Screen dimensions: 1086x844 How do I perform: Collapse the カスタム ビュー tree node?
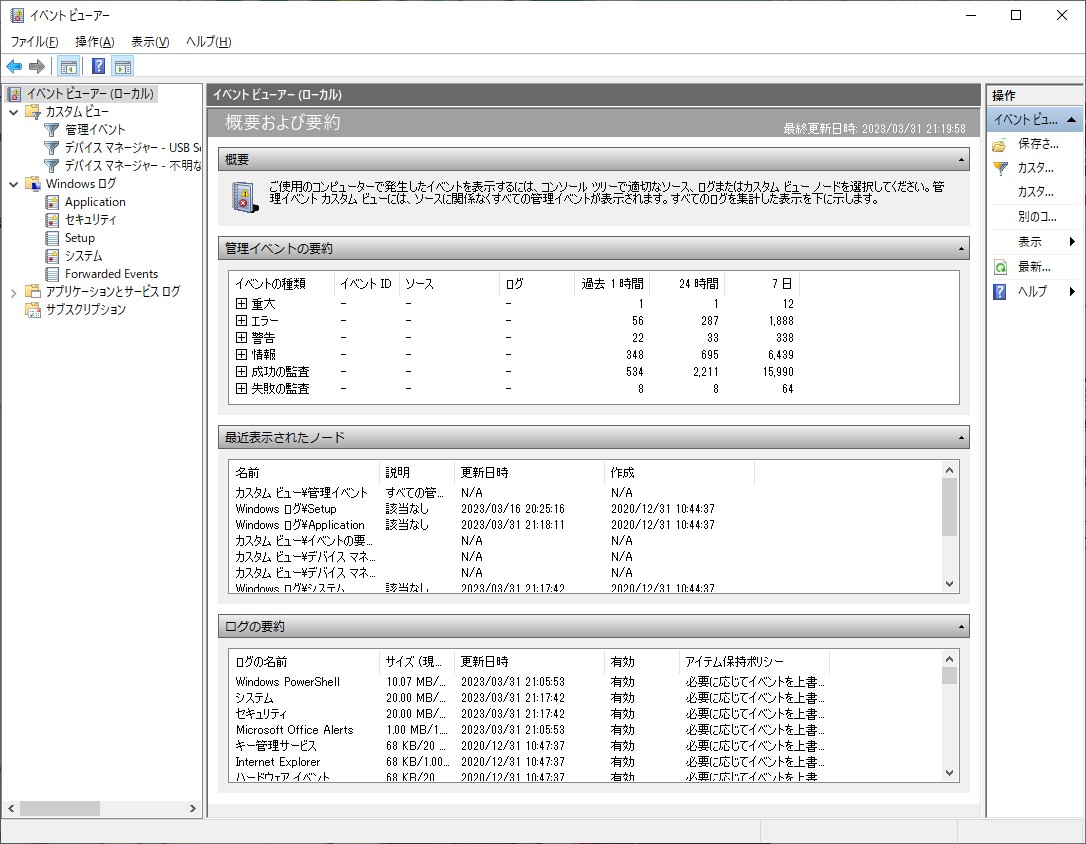pyautogui.click(x=13, y=111)
